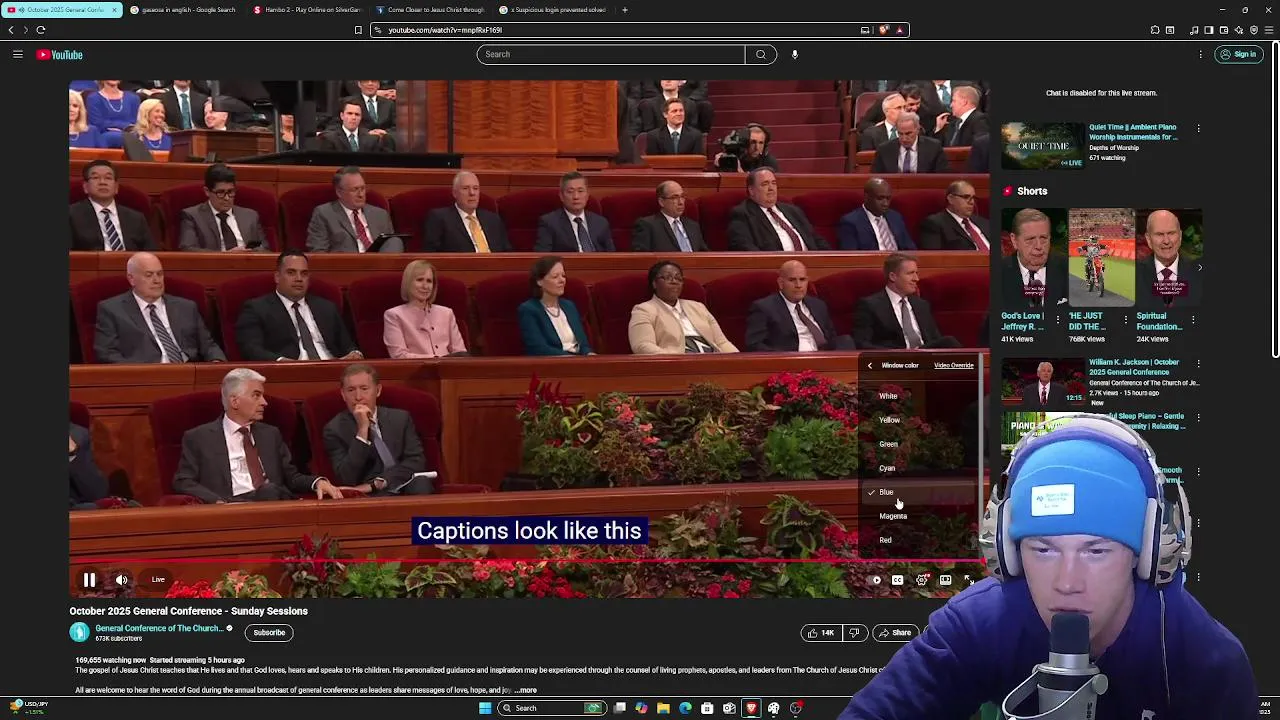Toggle the autoplay switch in the player

876,580
